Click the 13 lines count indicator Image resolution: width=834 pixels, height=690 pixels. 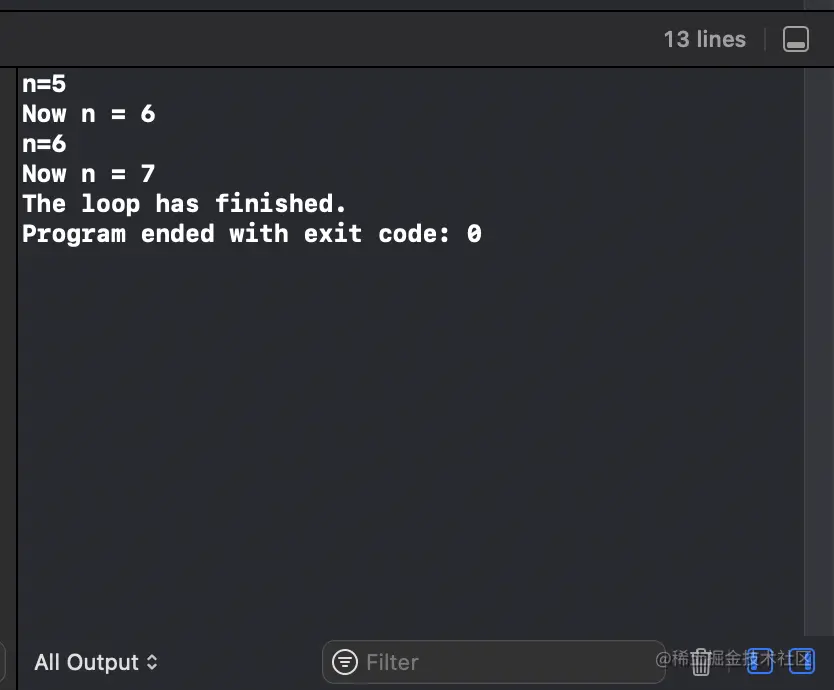tap(704, 39)
